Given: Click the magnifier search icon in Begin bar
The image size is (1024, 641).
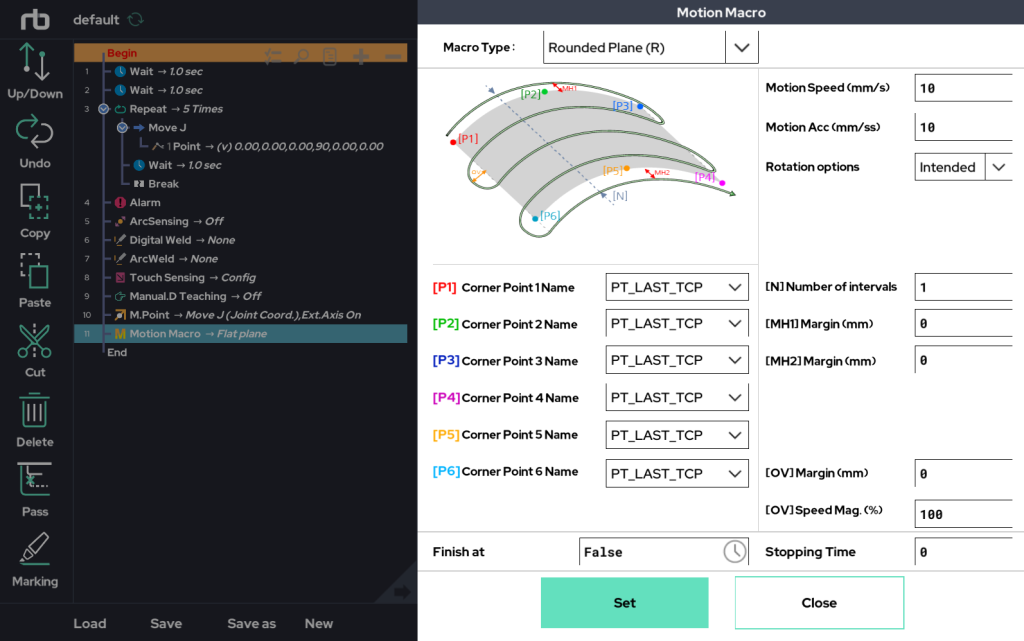Looking at the screenshot, I should pos(302,57).
